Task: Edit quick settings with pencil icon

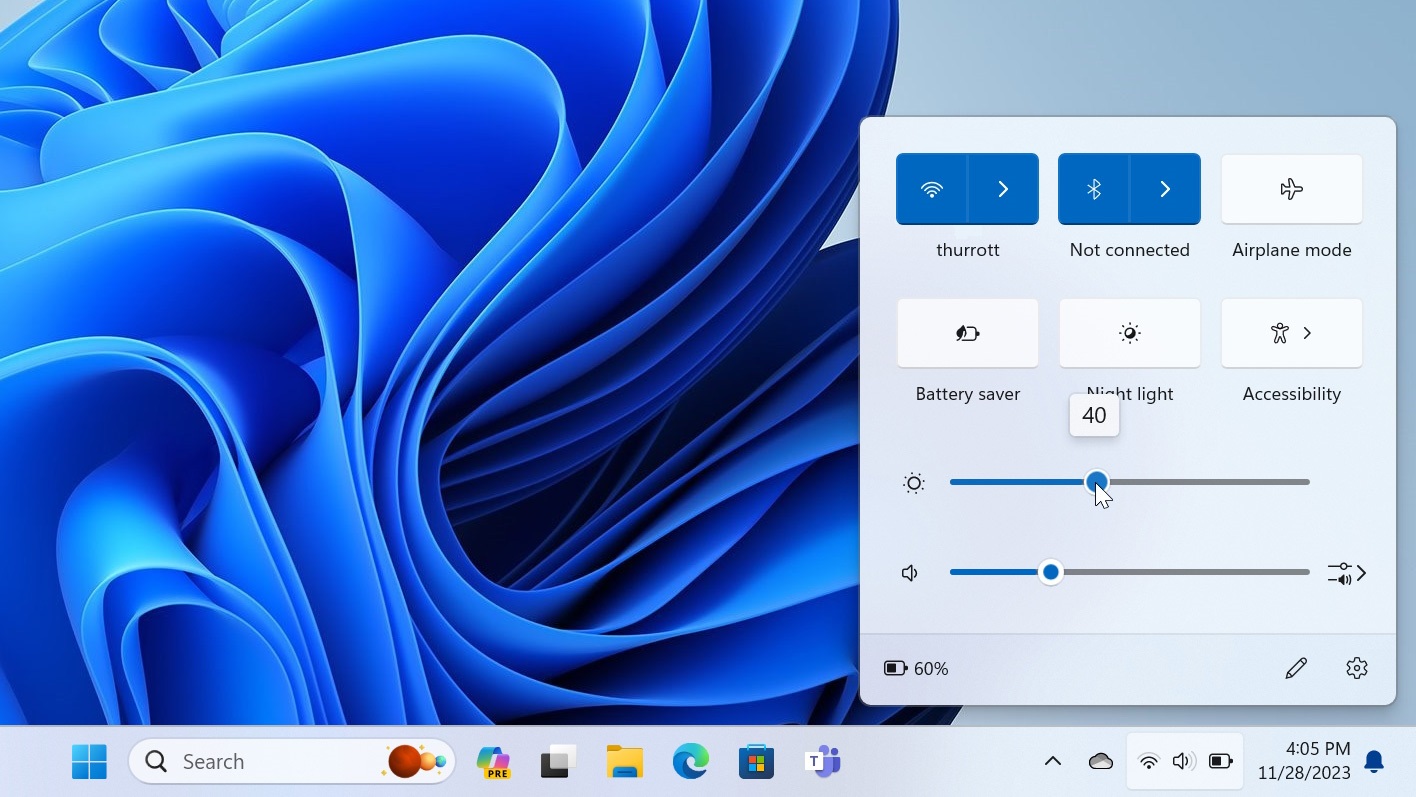Action: (1295, 668)
